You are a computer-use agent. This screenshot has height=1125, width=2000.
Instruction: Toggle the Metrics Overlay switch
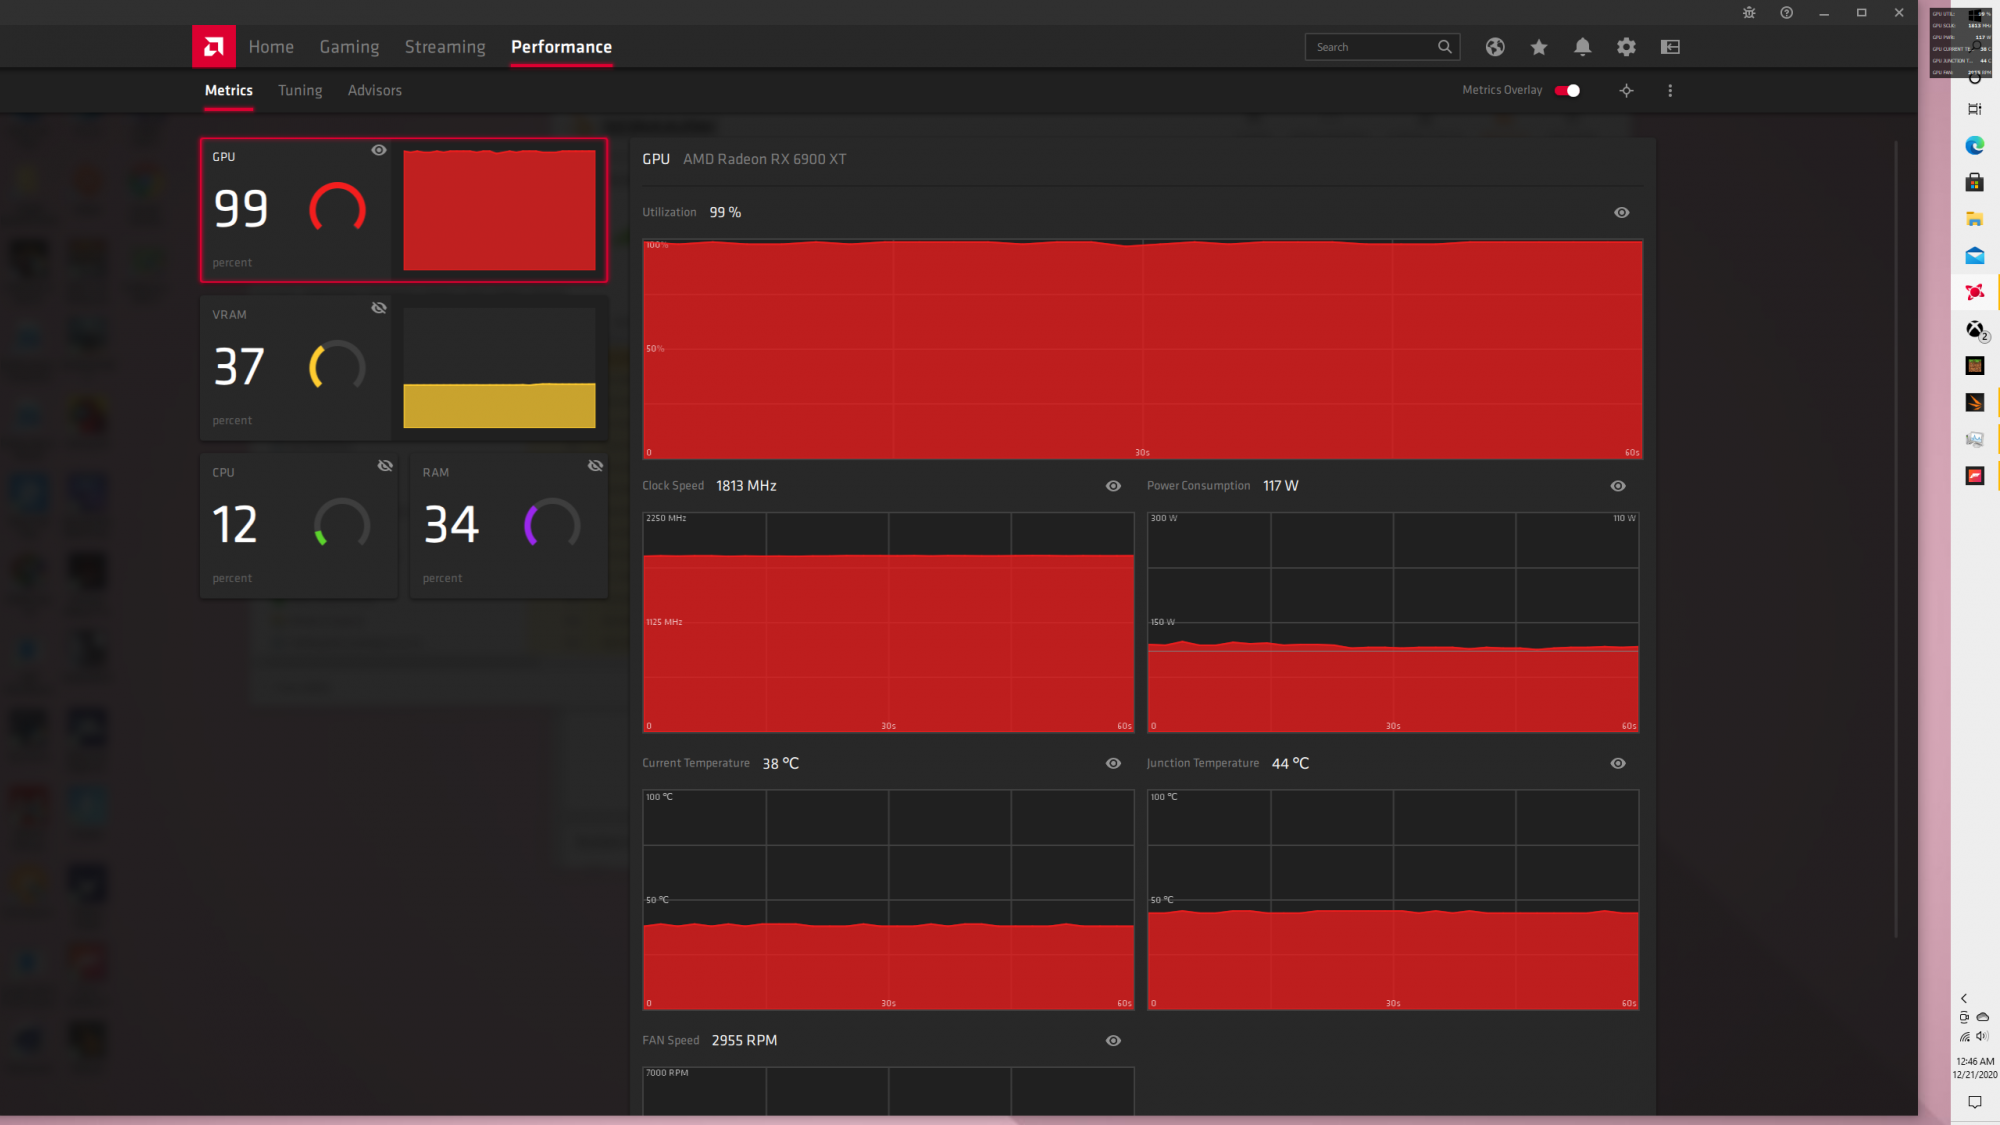[1567, 91]
